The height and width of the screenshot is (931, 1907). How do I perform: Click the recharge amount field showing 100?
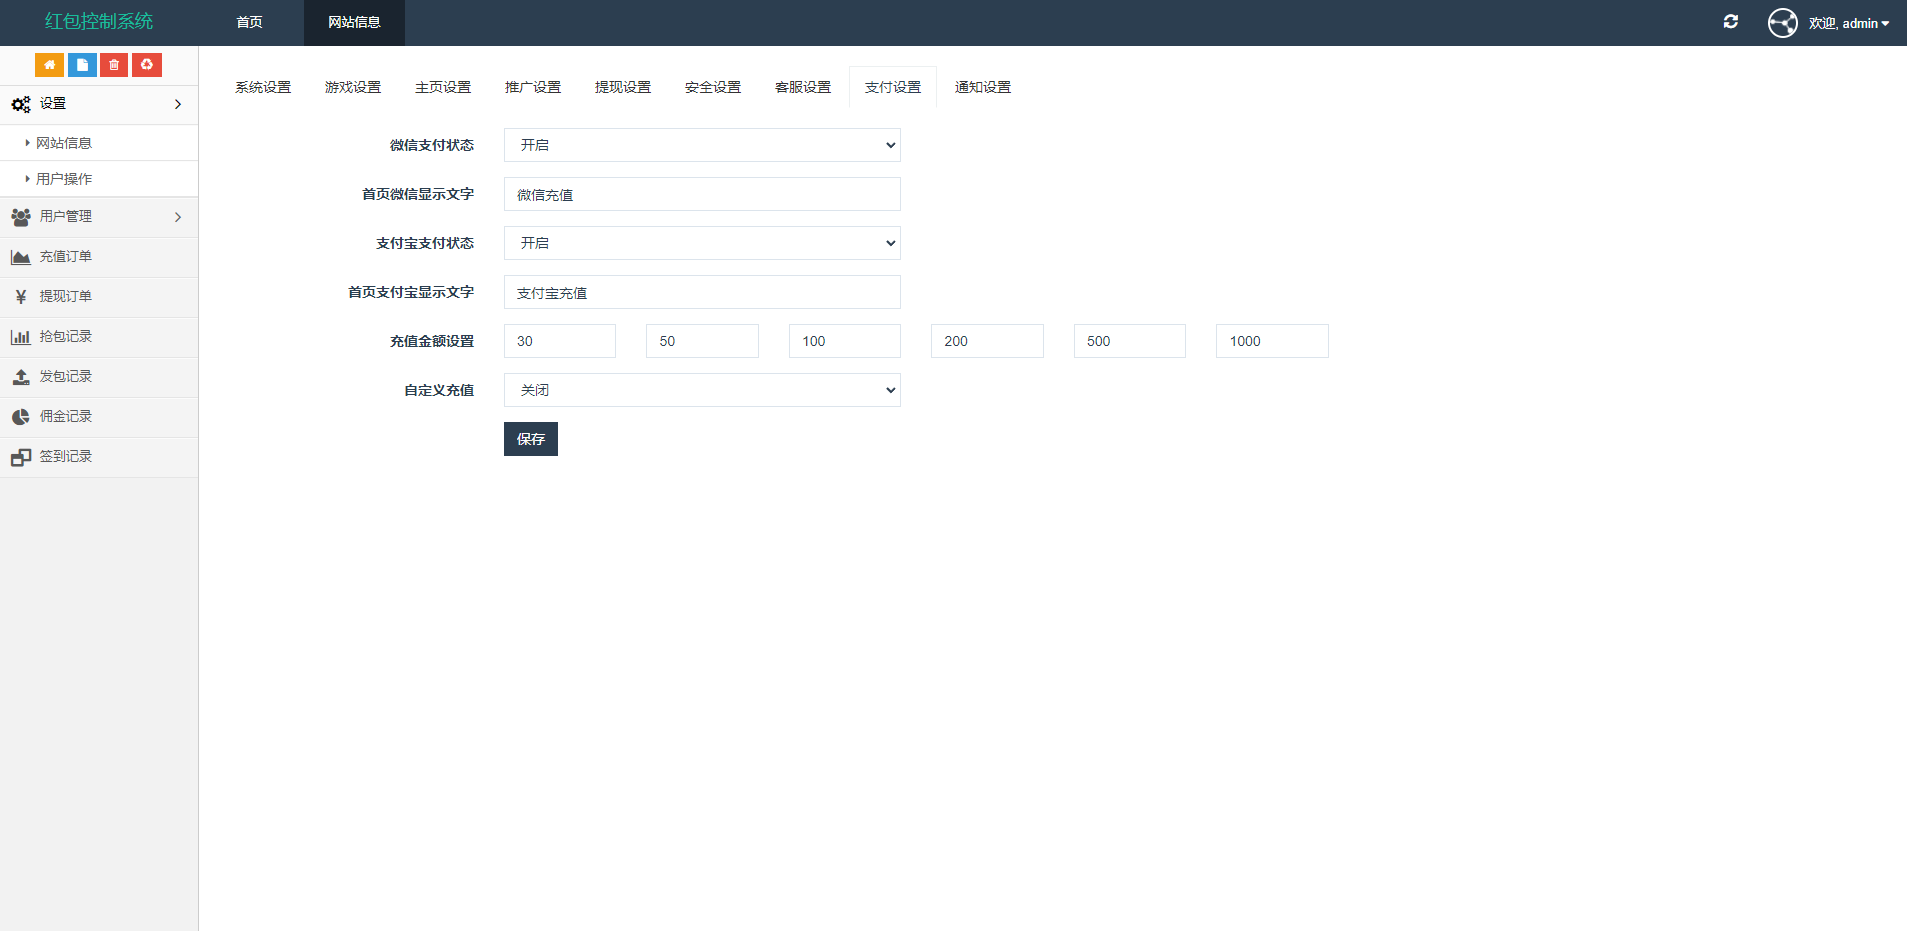pos(845,341)
